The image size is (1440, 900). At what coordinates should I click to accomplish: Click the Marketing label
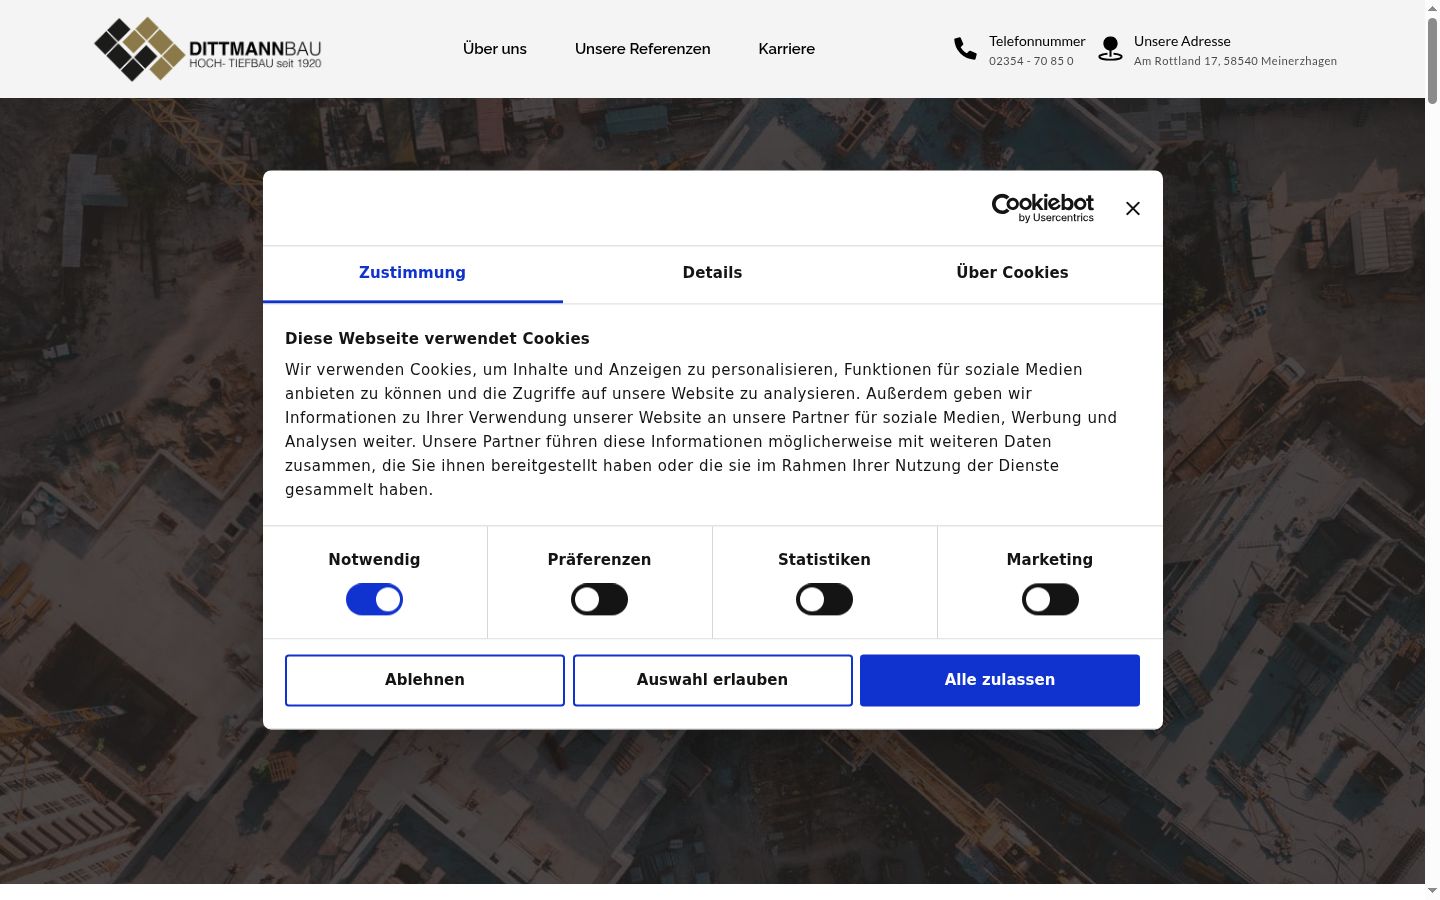(x=1050, y=560)
